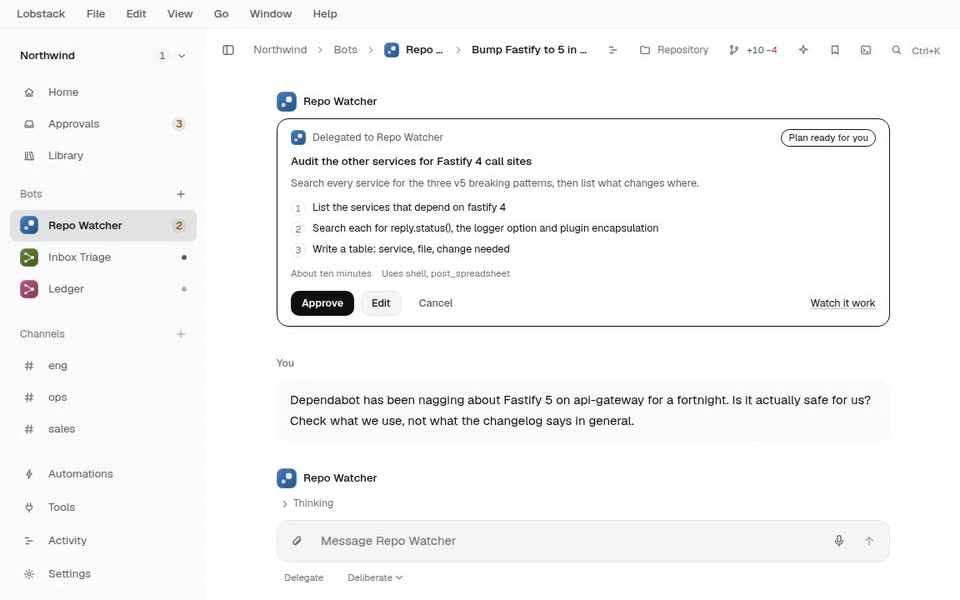The image size is (960, 600).
Task: Bookmark this conversation
Action: coord(834,50)
